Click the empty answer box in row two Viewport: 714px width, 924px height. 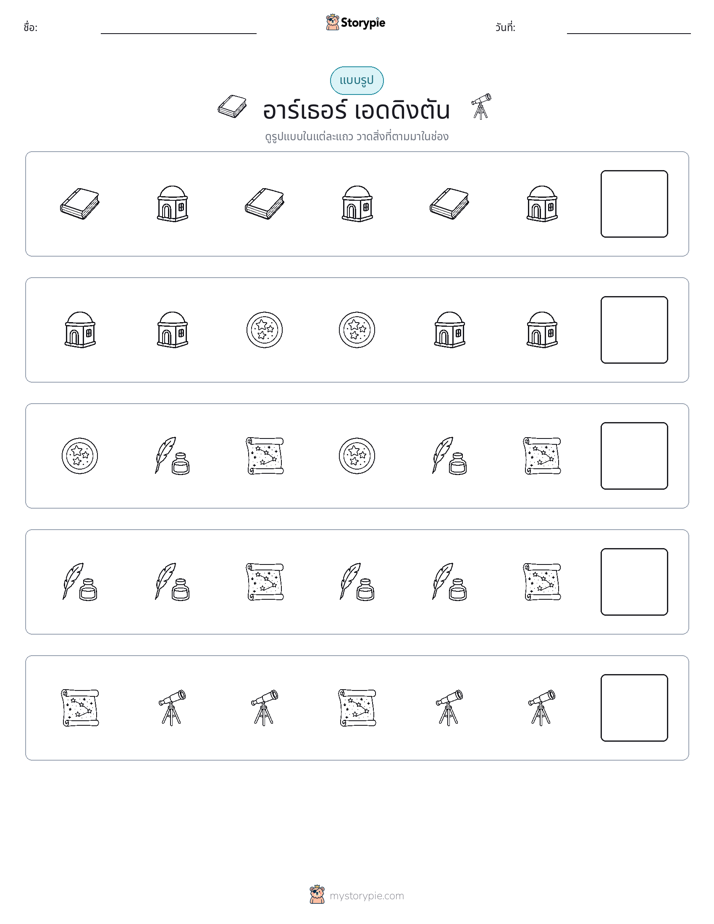click(634, 330)
